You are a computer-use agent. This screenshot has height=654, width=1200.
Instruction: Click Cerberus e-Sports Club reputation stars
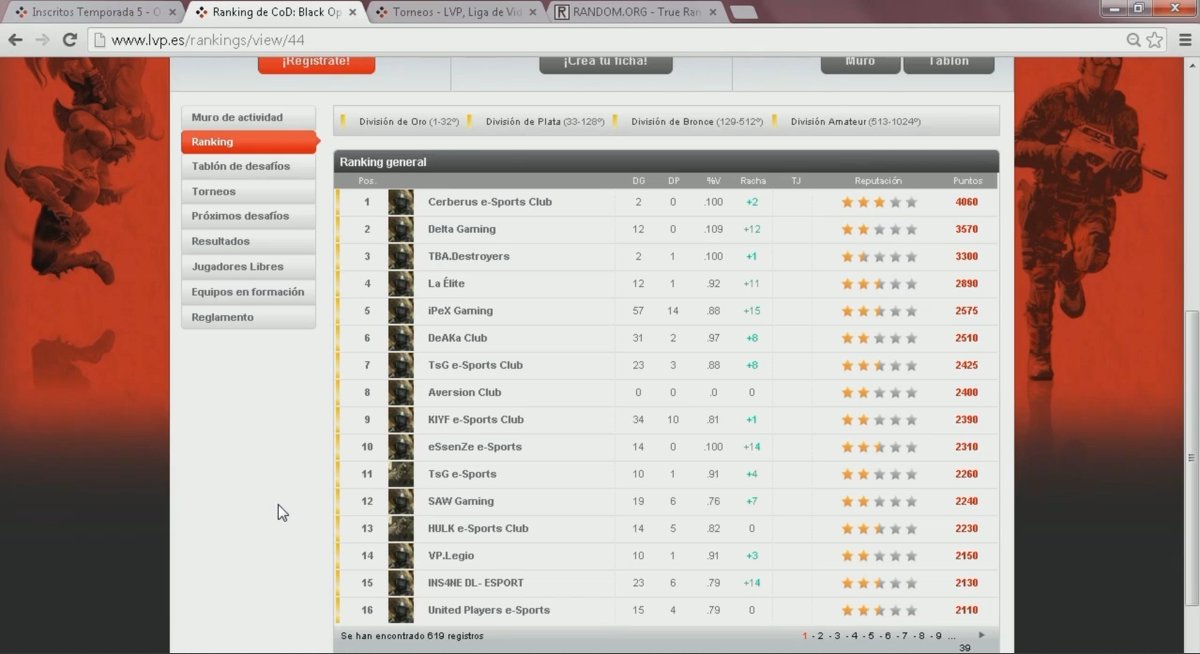coord(879,202)
